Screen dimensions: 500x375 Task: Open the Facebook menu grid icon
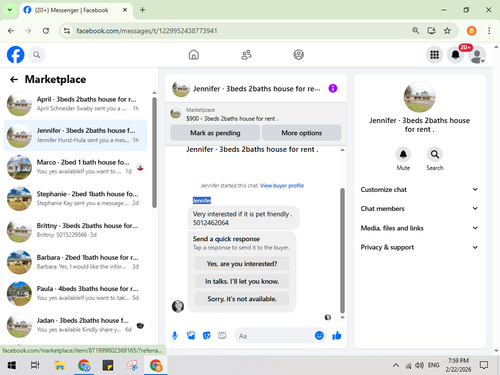click(434, 55)
